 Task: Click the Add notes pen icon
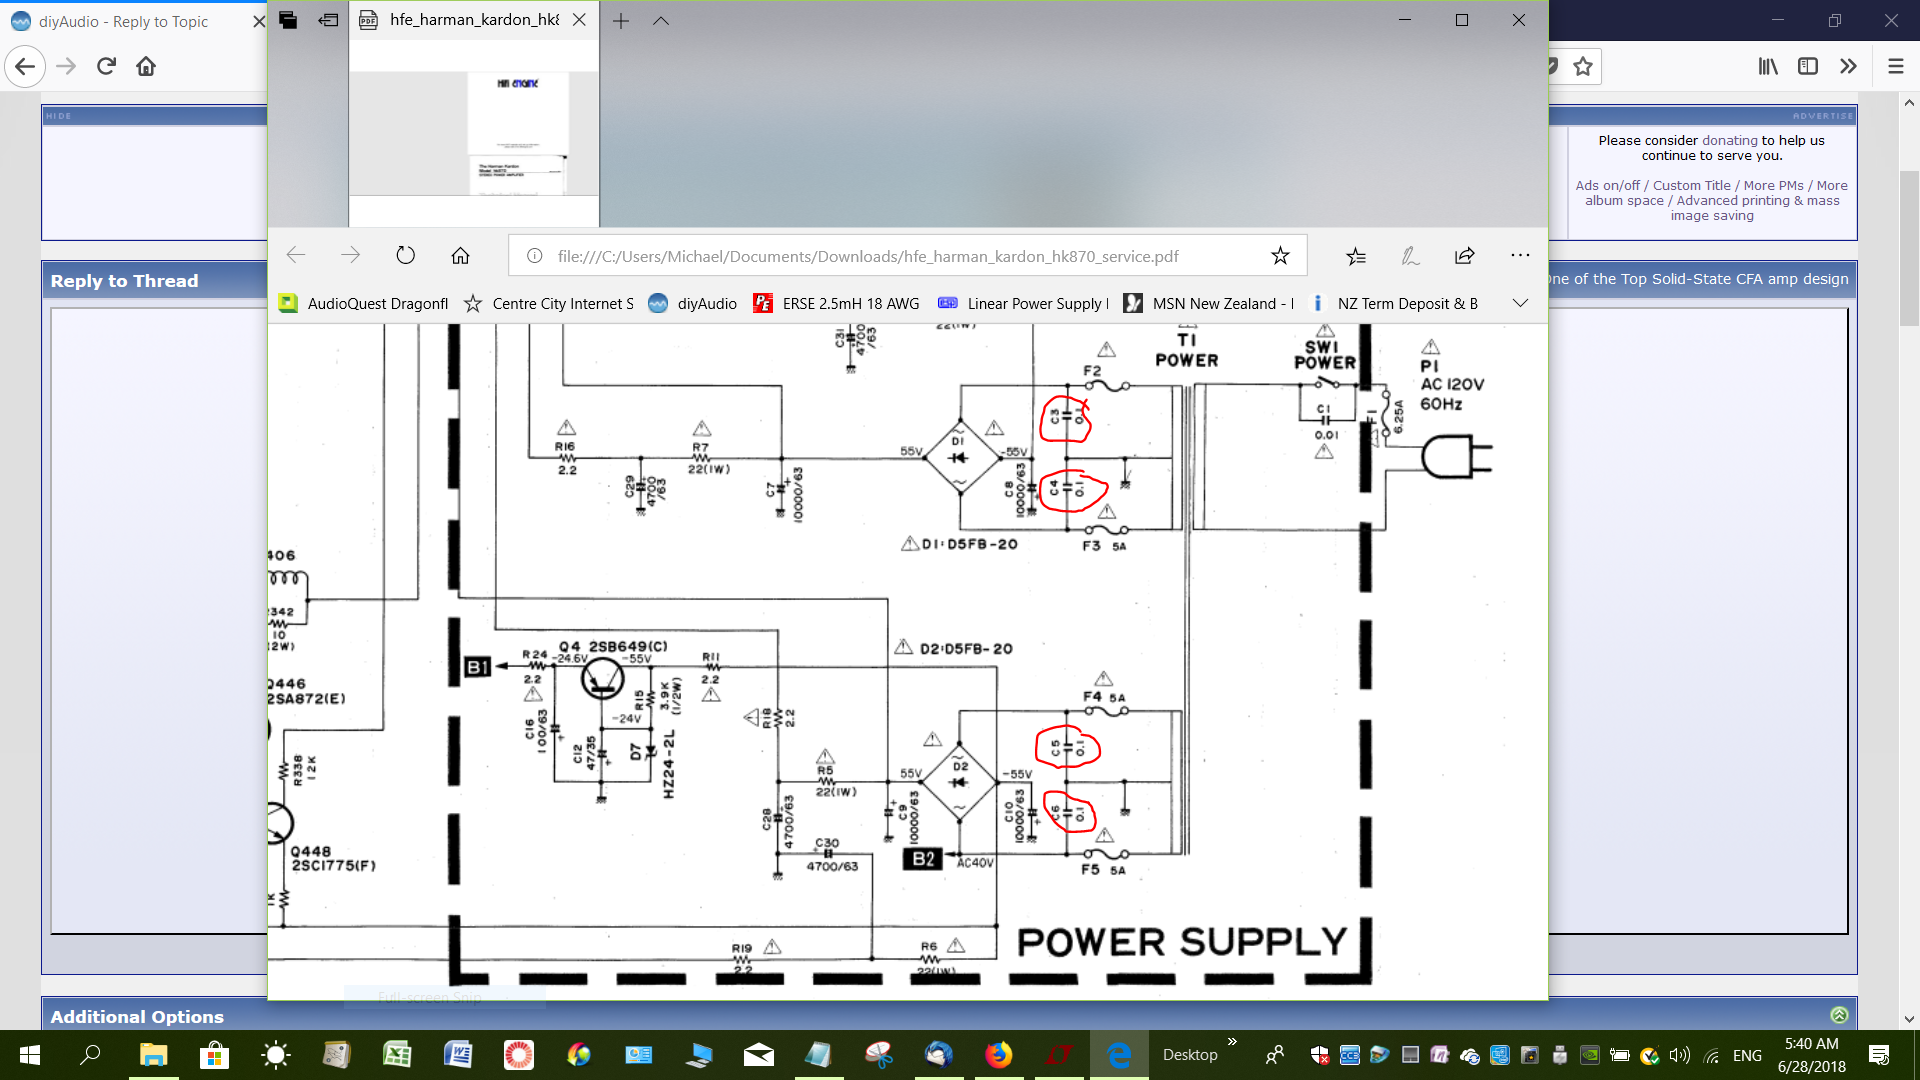(x=1410, y=256)
